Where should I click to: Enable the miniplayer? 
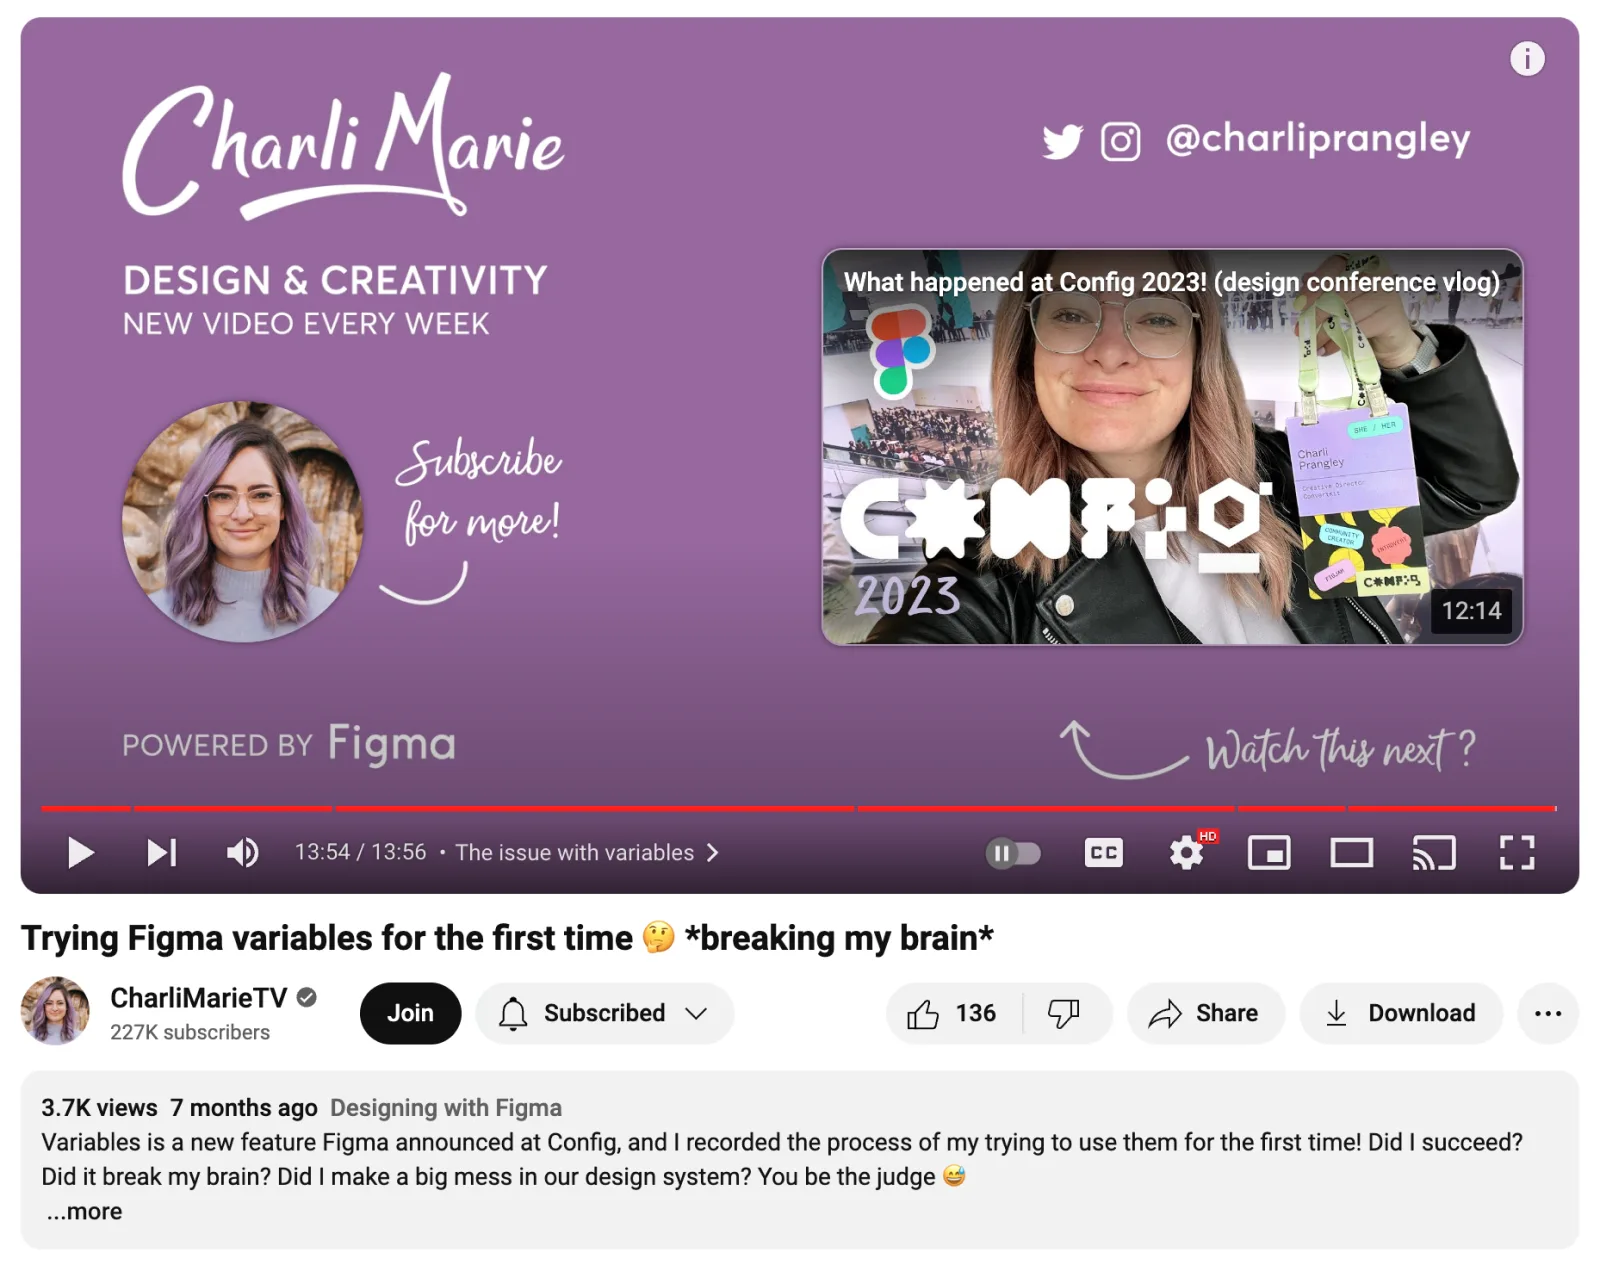click(x=1269, y=853)
